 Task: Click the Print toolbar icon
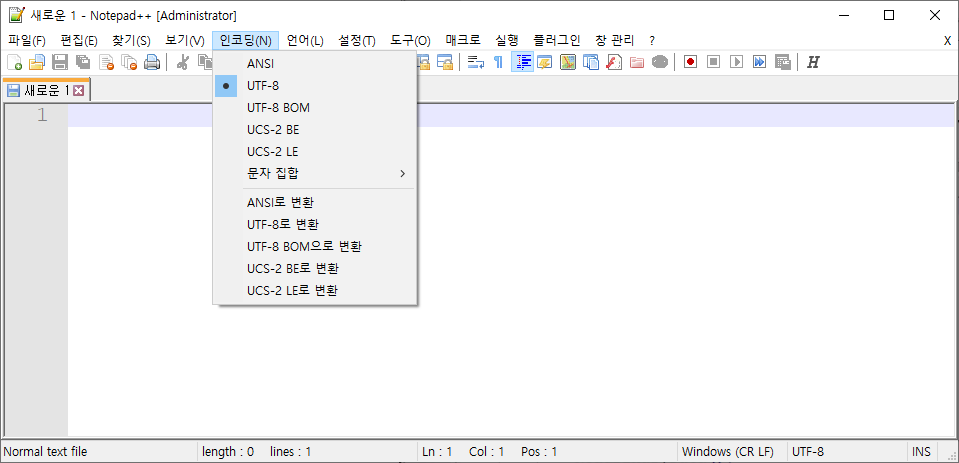[152, 62]
